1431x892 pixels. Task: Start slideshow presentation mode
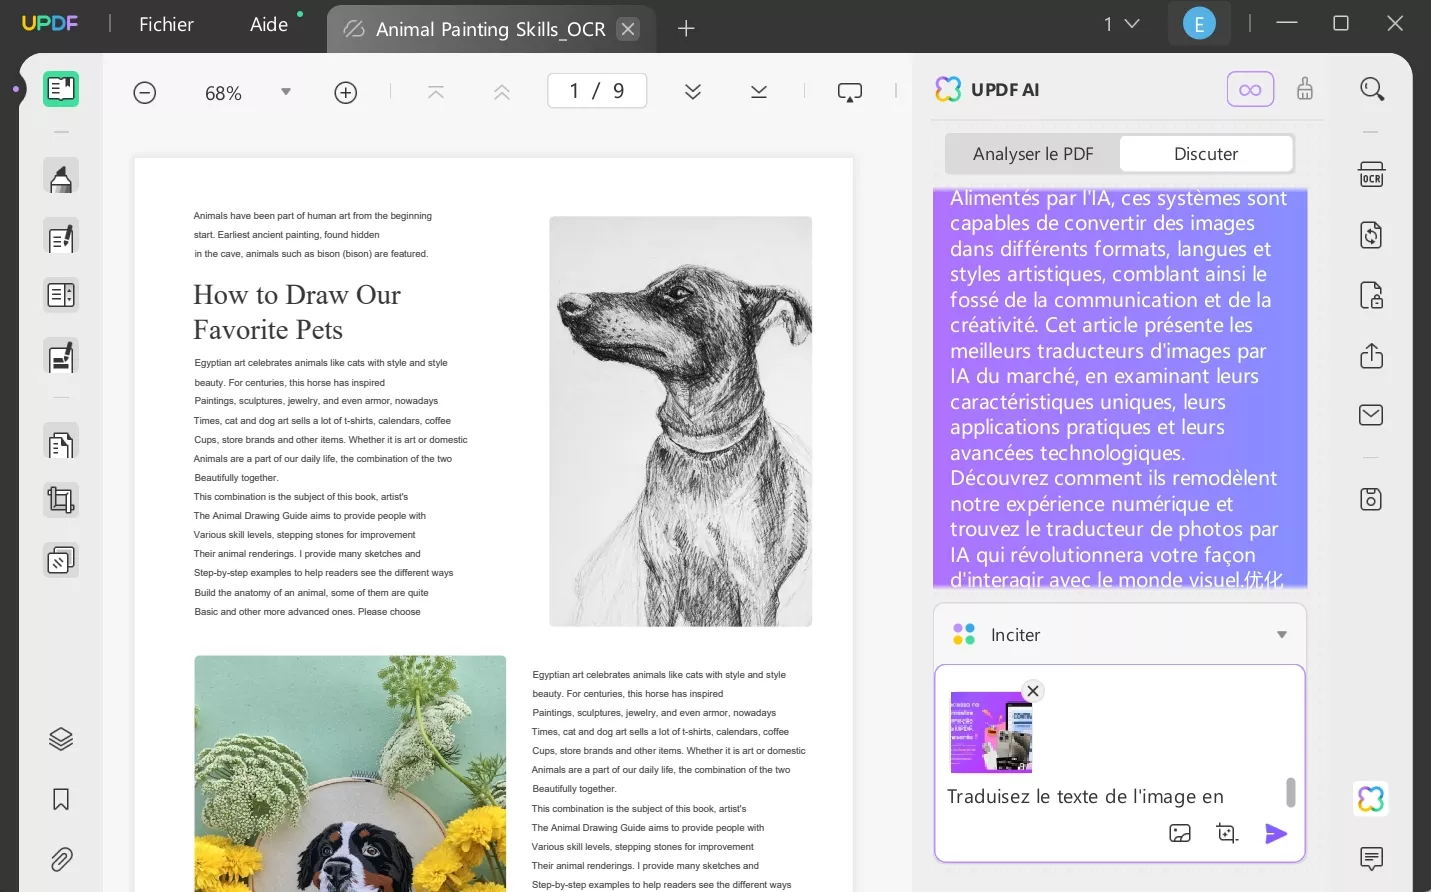click(850, 92)
